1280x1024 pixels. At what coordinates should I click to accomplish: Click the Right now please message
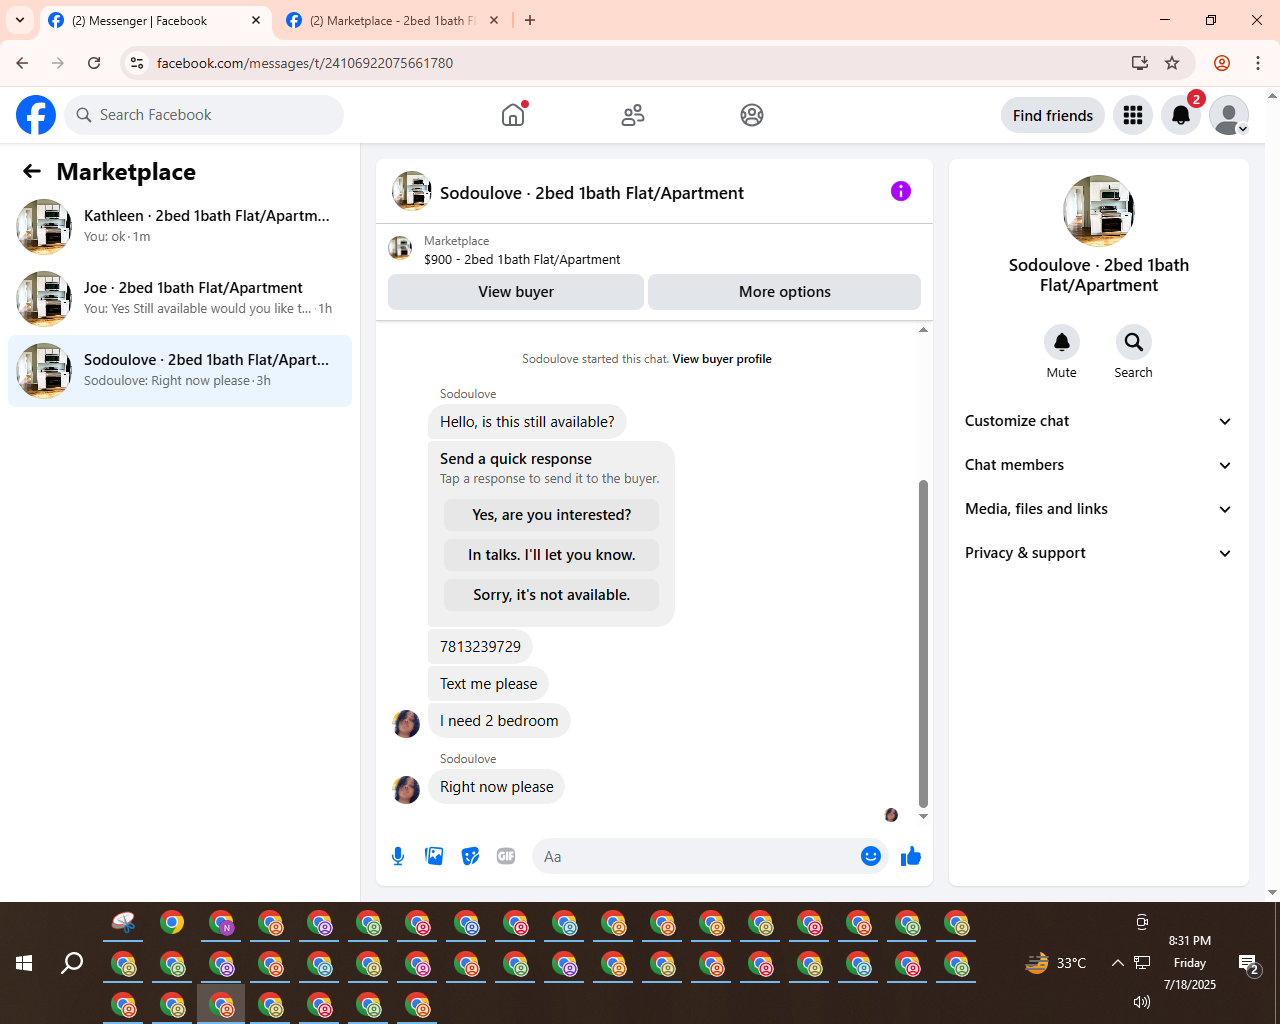coord(497,787)
